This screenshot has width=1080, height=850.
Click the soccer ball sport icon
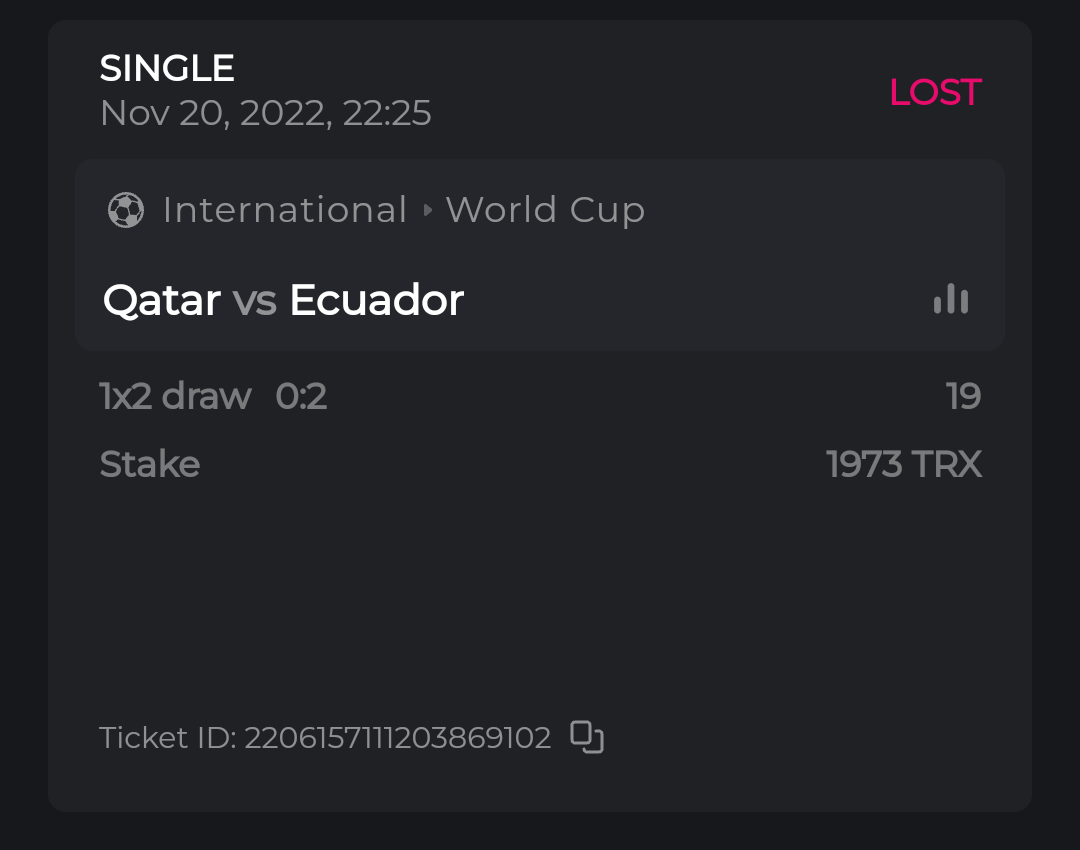(126, 210)
